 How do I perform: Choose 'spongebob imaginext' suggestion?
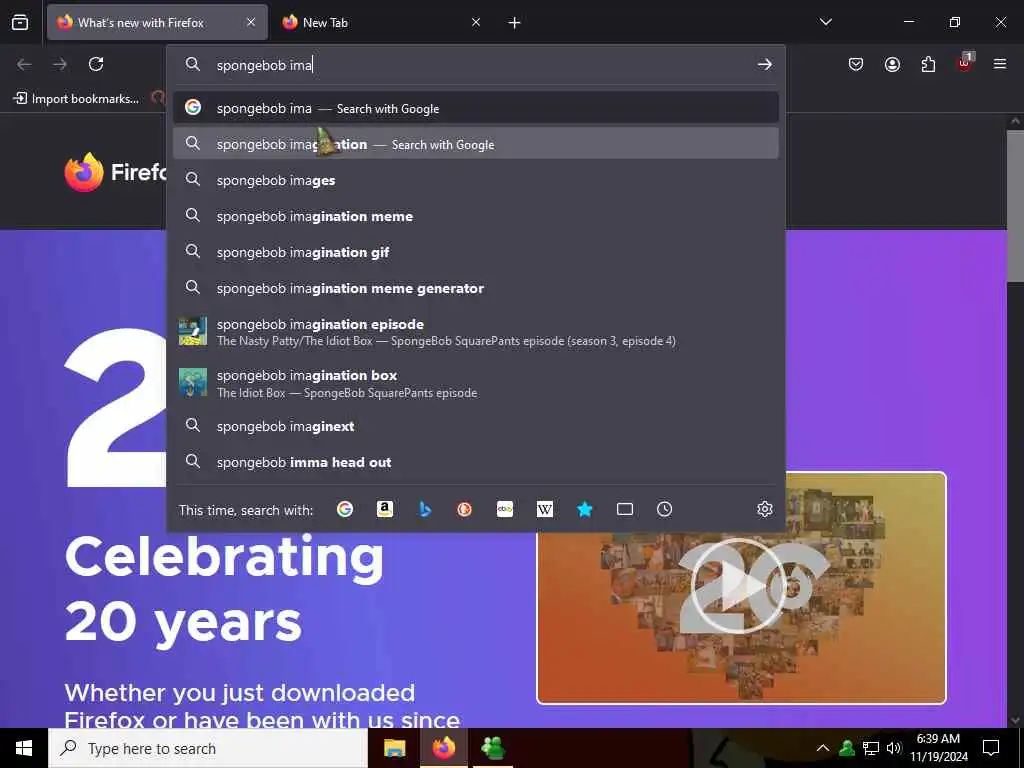(475, 426)
